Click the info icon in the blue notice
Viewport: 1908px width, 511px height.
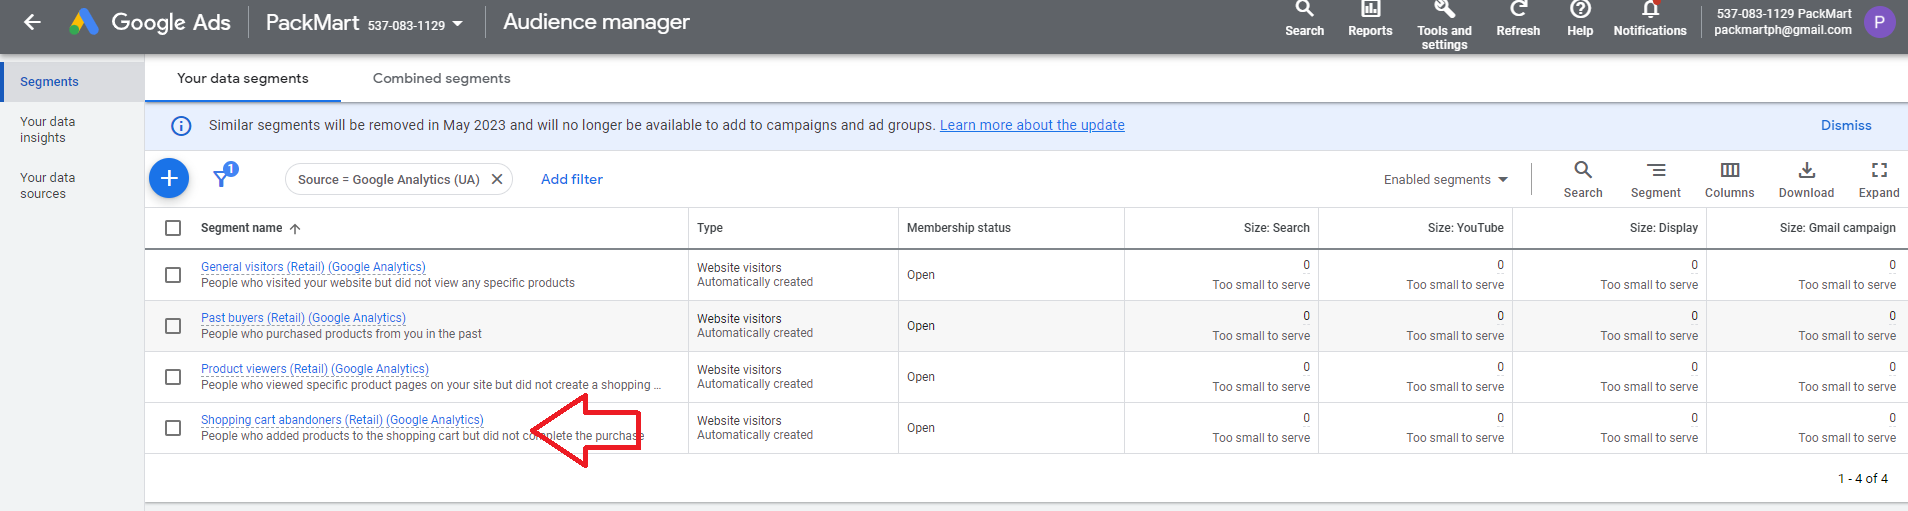click(181, 126)
